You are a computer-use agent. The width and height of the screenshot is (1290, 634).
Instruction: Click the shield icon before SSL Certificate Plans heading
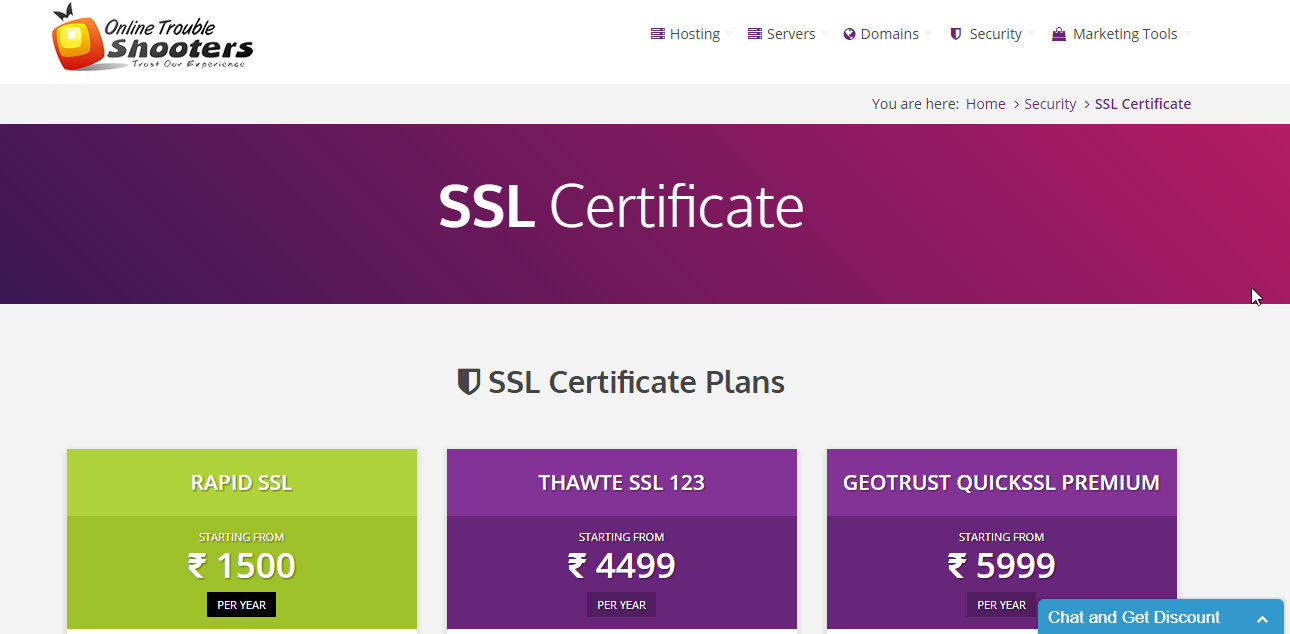tap(467, 381)
